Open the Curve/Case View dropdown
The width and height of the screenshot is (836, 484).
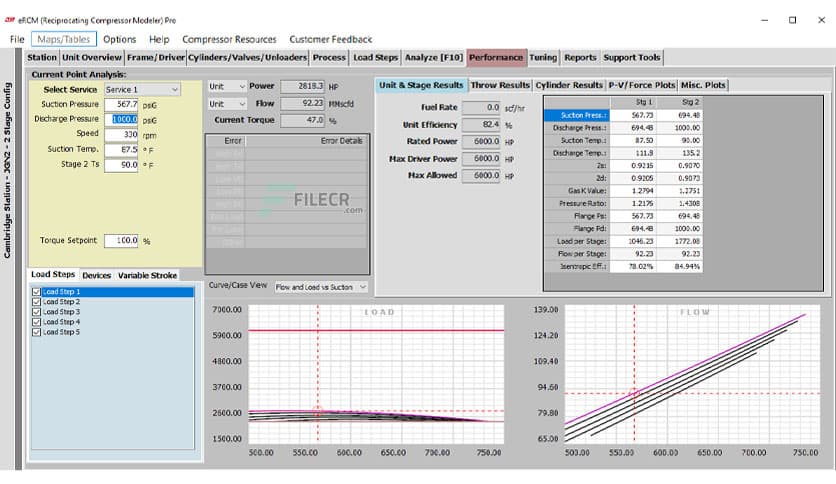(321, 287)
